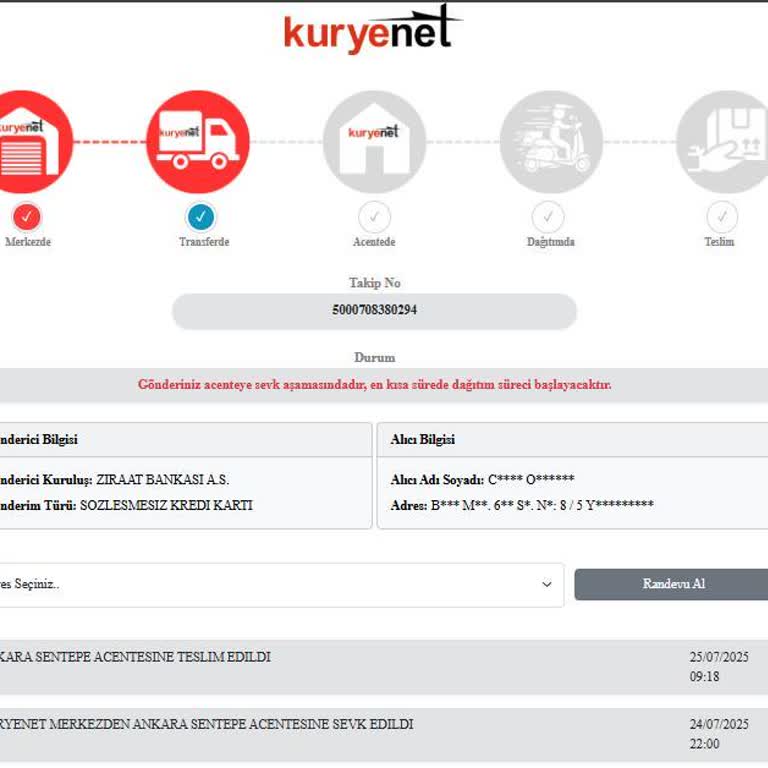Viewport: 768px width, 768px height.
Task: Open the 'Seçiniz..' address dropdown
Action: 282,585
